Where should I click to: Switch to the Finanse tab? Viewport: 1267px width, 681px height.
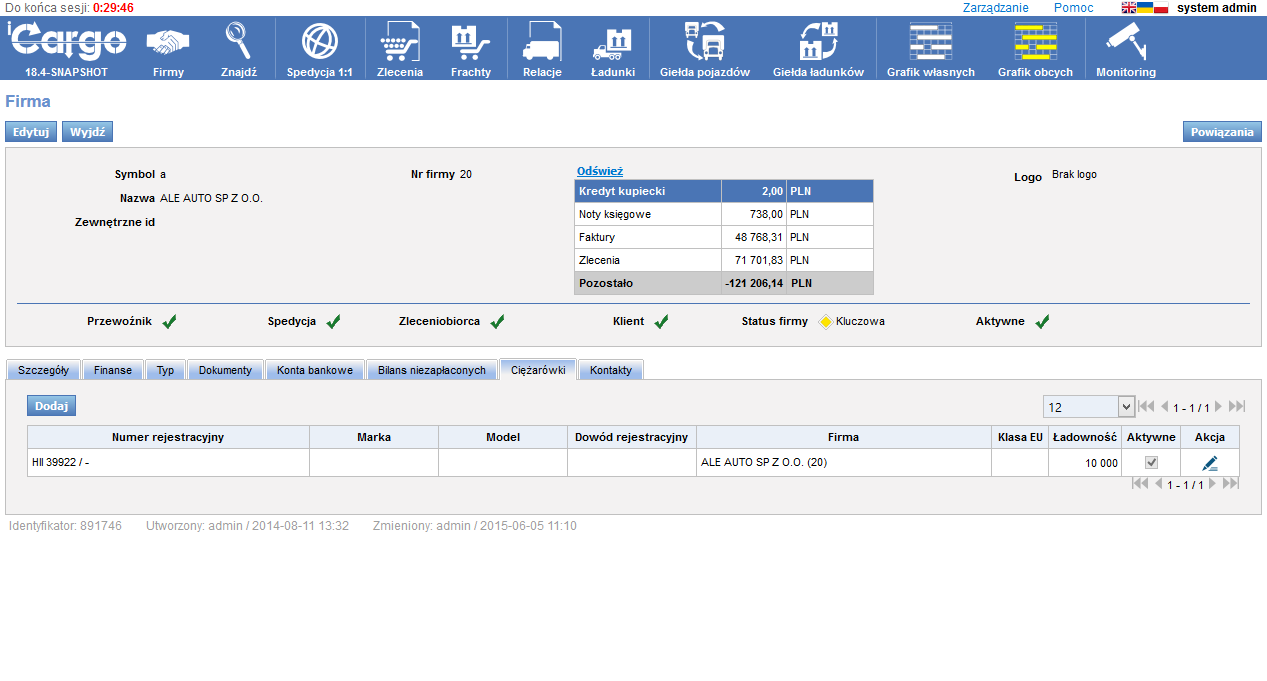click(113, 370)
